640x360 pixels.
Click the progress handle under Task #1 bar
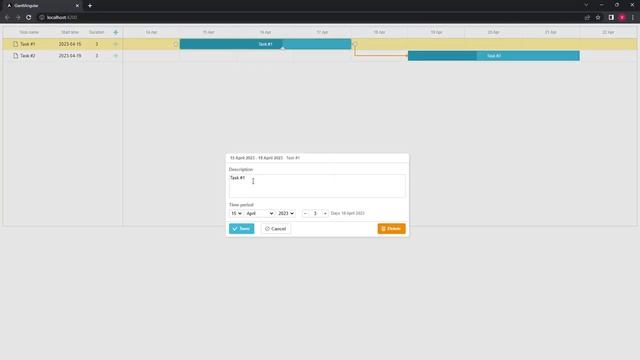(282, 48)
